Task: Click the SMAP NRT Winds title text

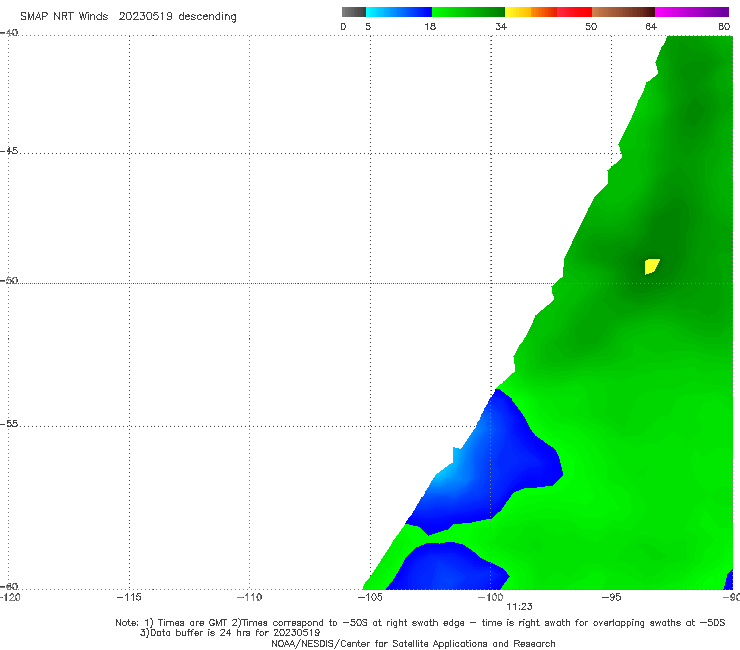Action: [x=64, y=17]
